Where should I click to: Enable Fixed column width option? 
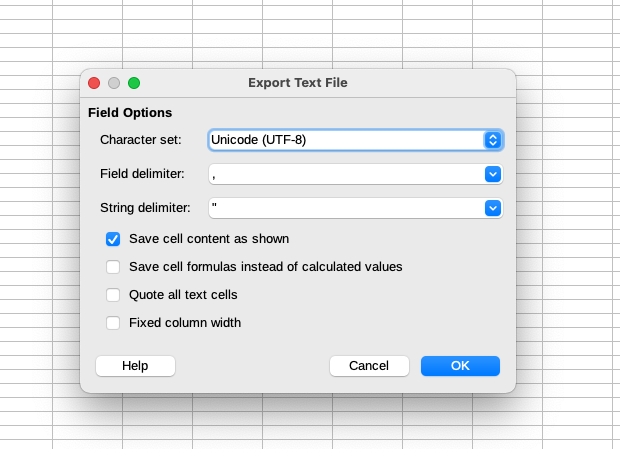(113, 323)
